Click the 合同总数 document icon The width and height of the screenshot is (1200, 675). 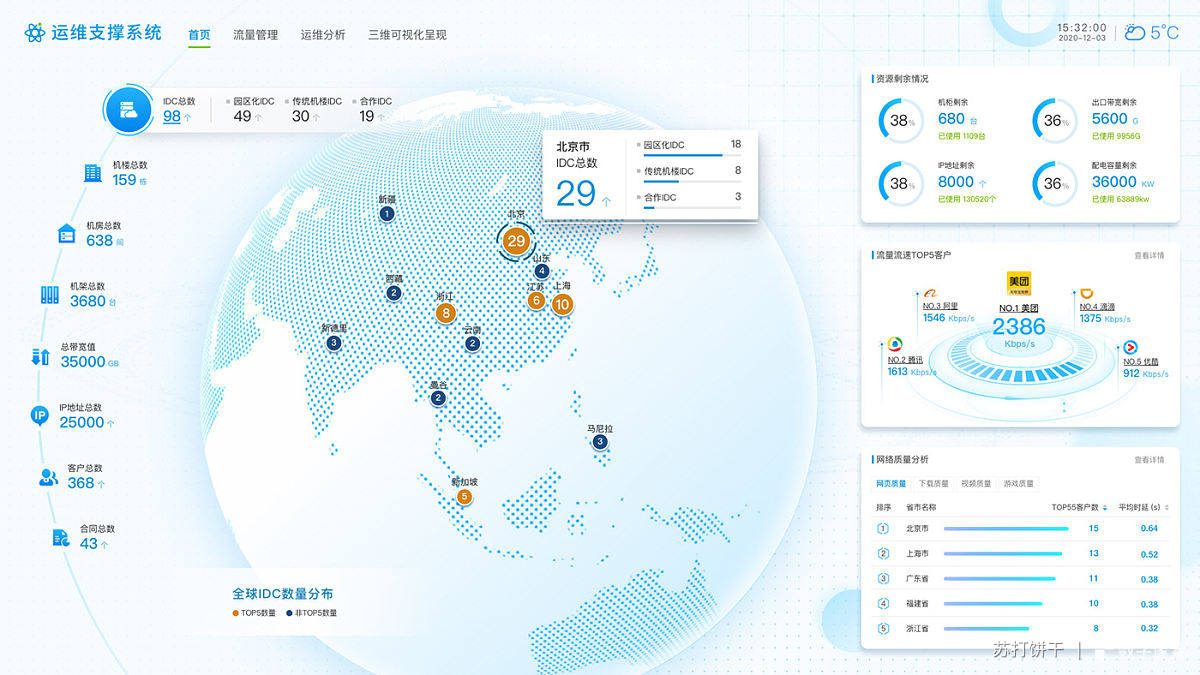61,537
